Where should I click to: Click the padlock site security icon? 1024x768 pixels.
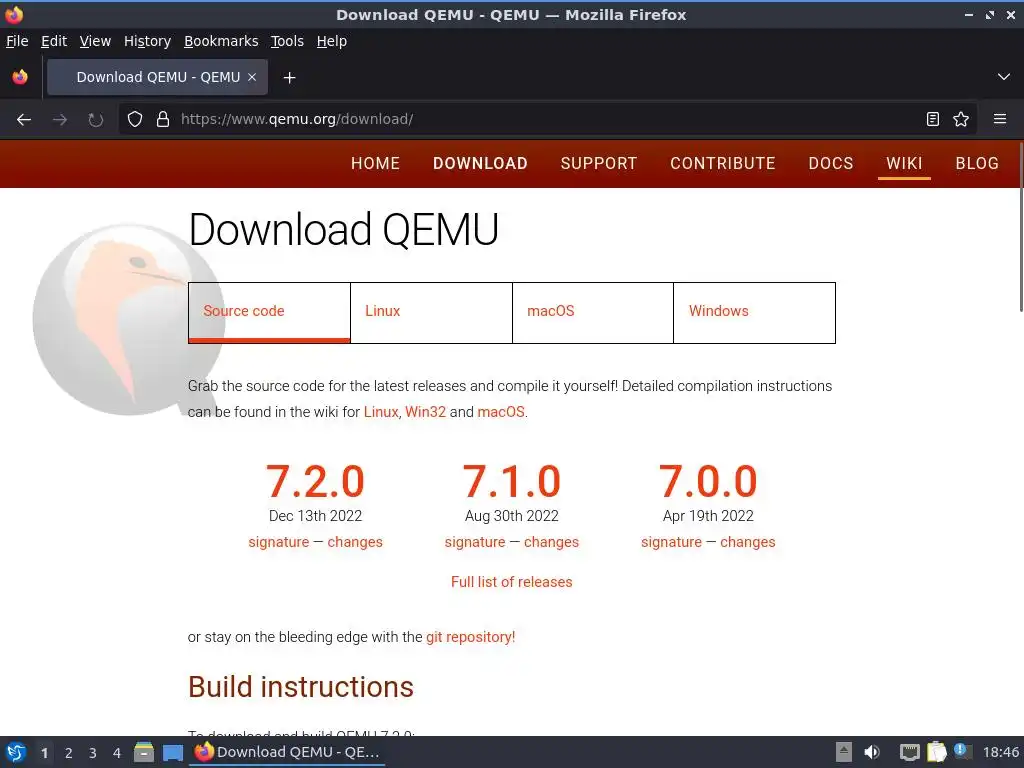click(163, 120)
